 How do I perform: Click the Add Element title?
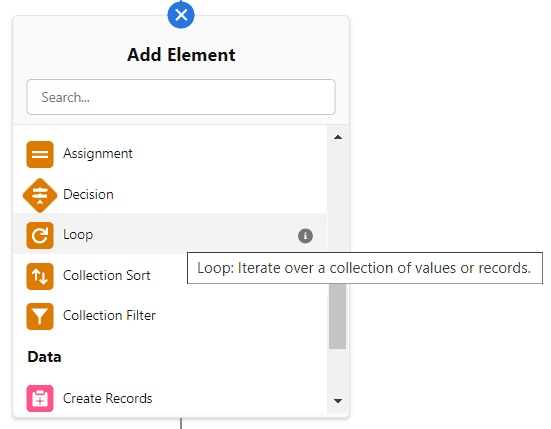point(181,55)
